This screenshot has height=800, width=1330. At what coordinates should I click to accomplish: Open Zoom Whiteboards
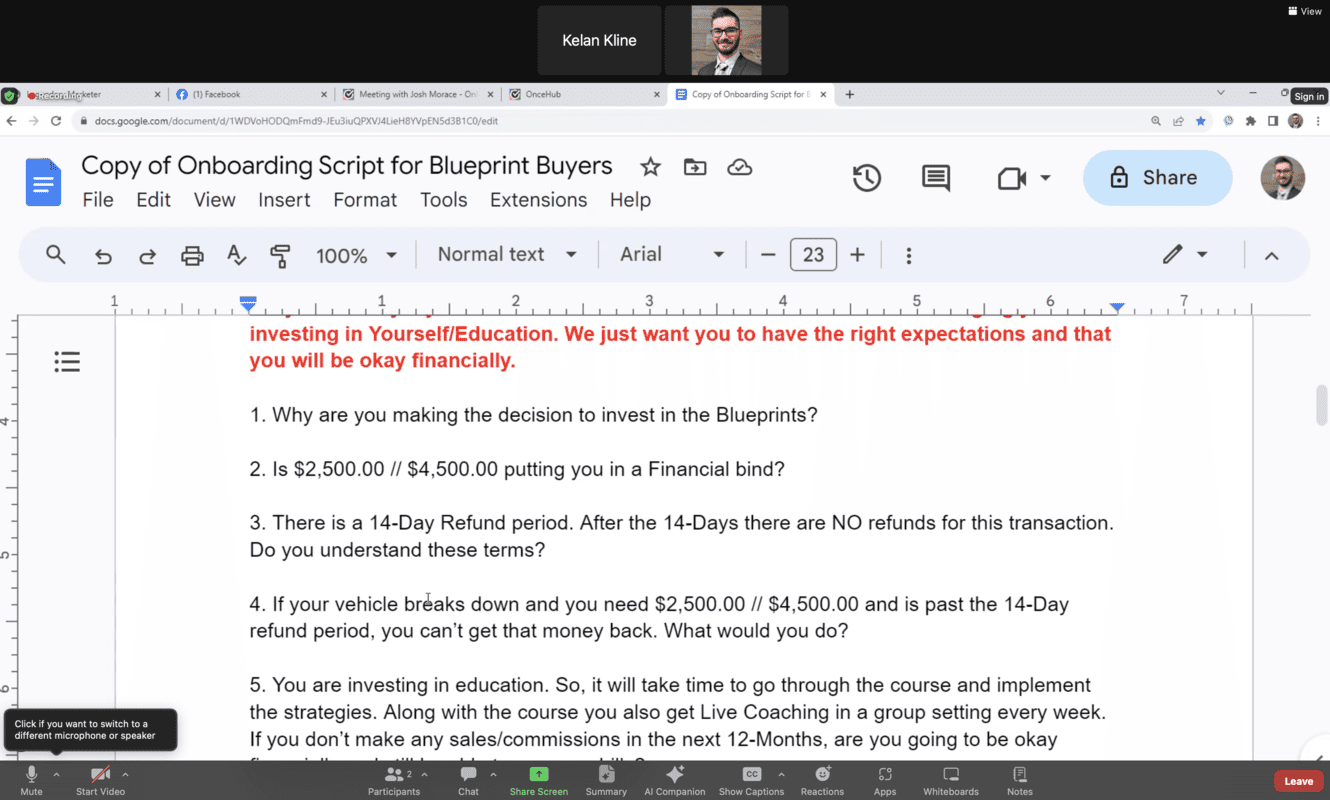pyautogui.click(x=951, y=781)
